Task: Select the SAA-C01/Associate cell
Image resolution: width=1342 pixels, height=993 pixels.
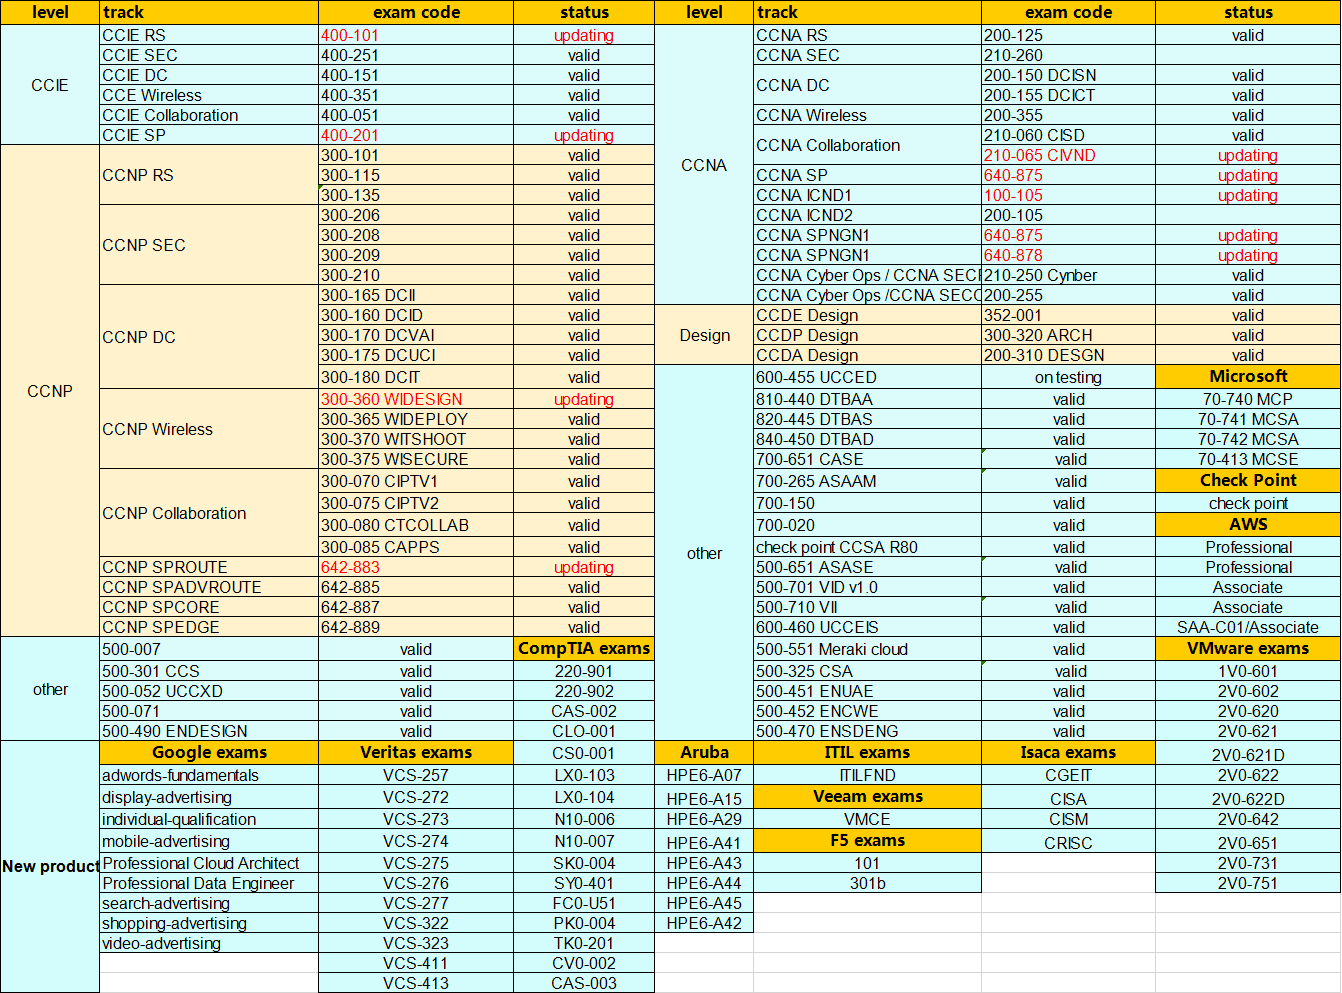Action: 1247,627
